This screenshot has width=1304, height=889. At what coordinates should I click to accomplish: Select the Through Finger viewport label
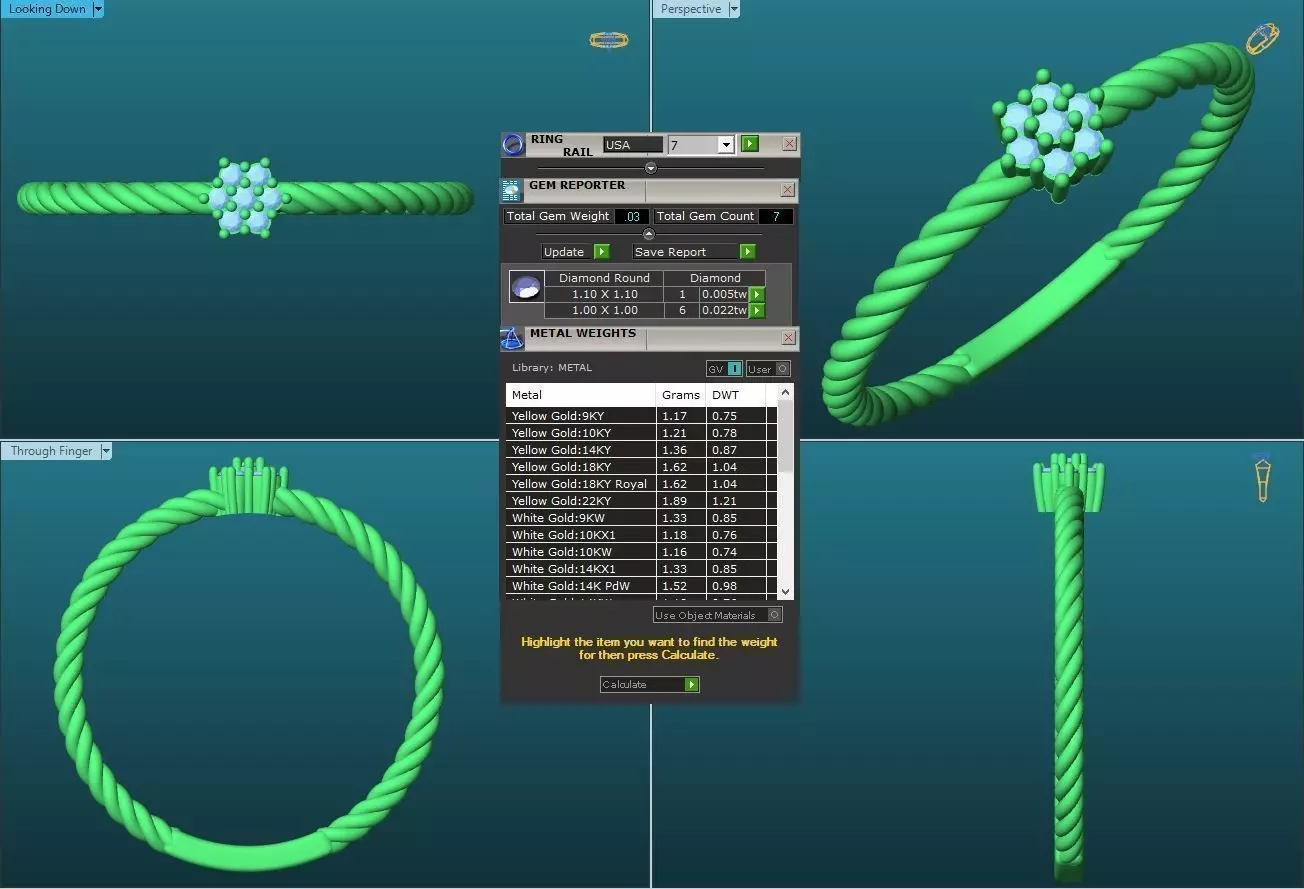point(51,451)
